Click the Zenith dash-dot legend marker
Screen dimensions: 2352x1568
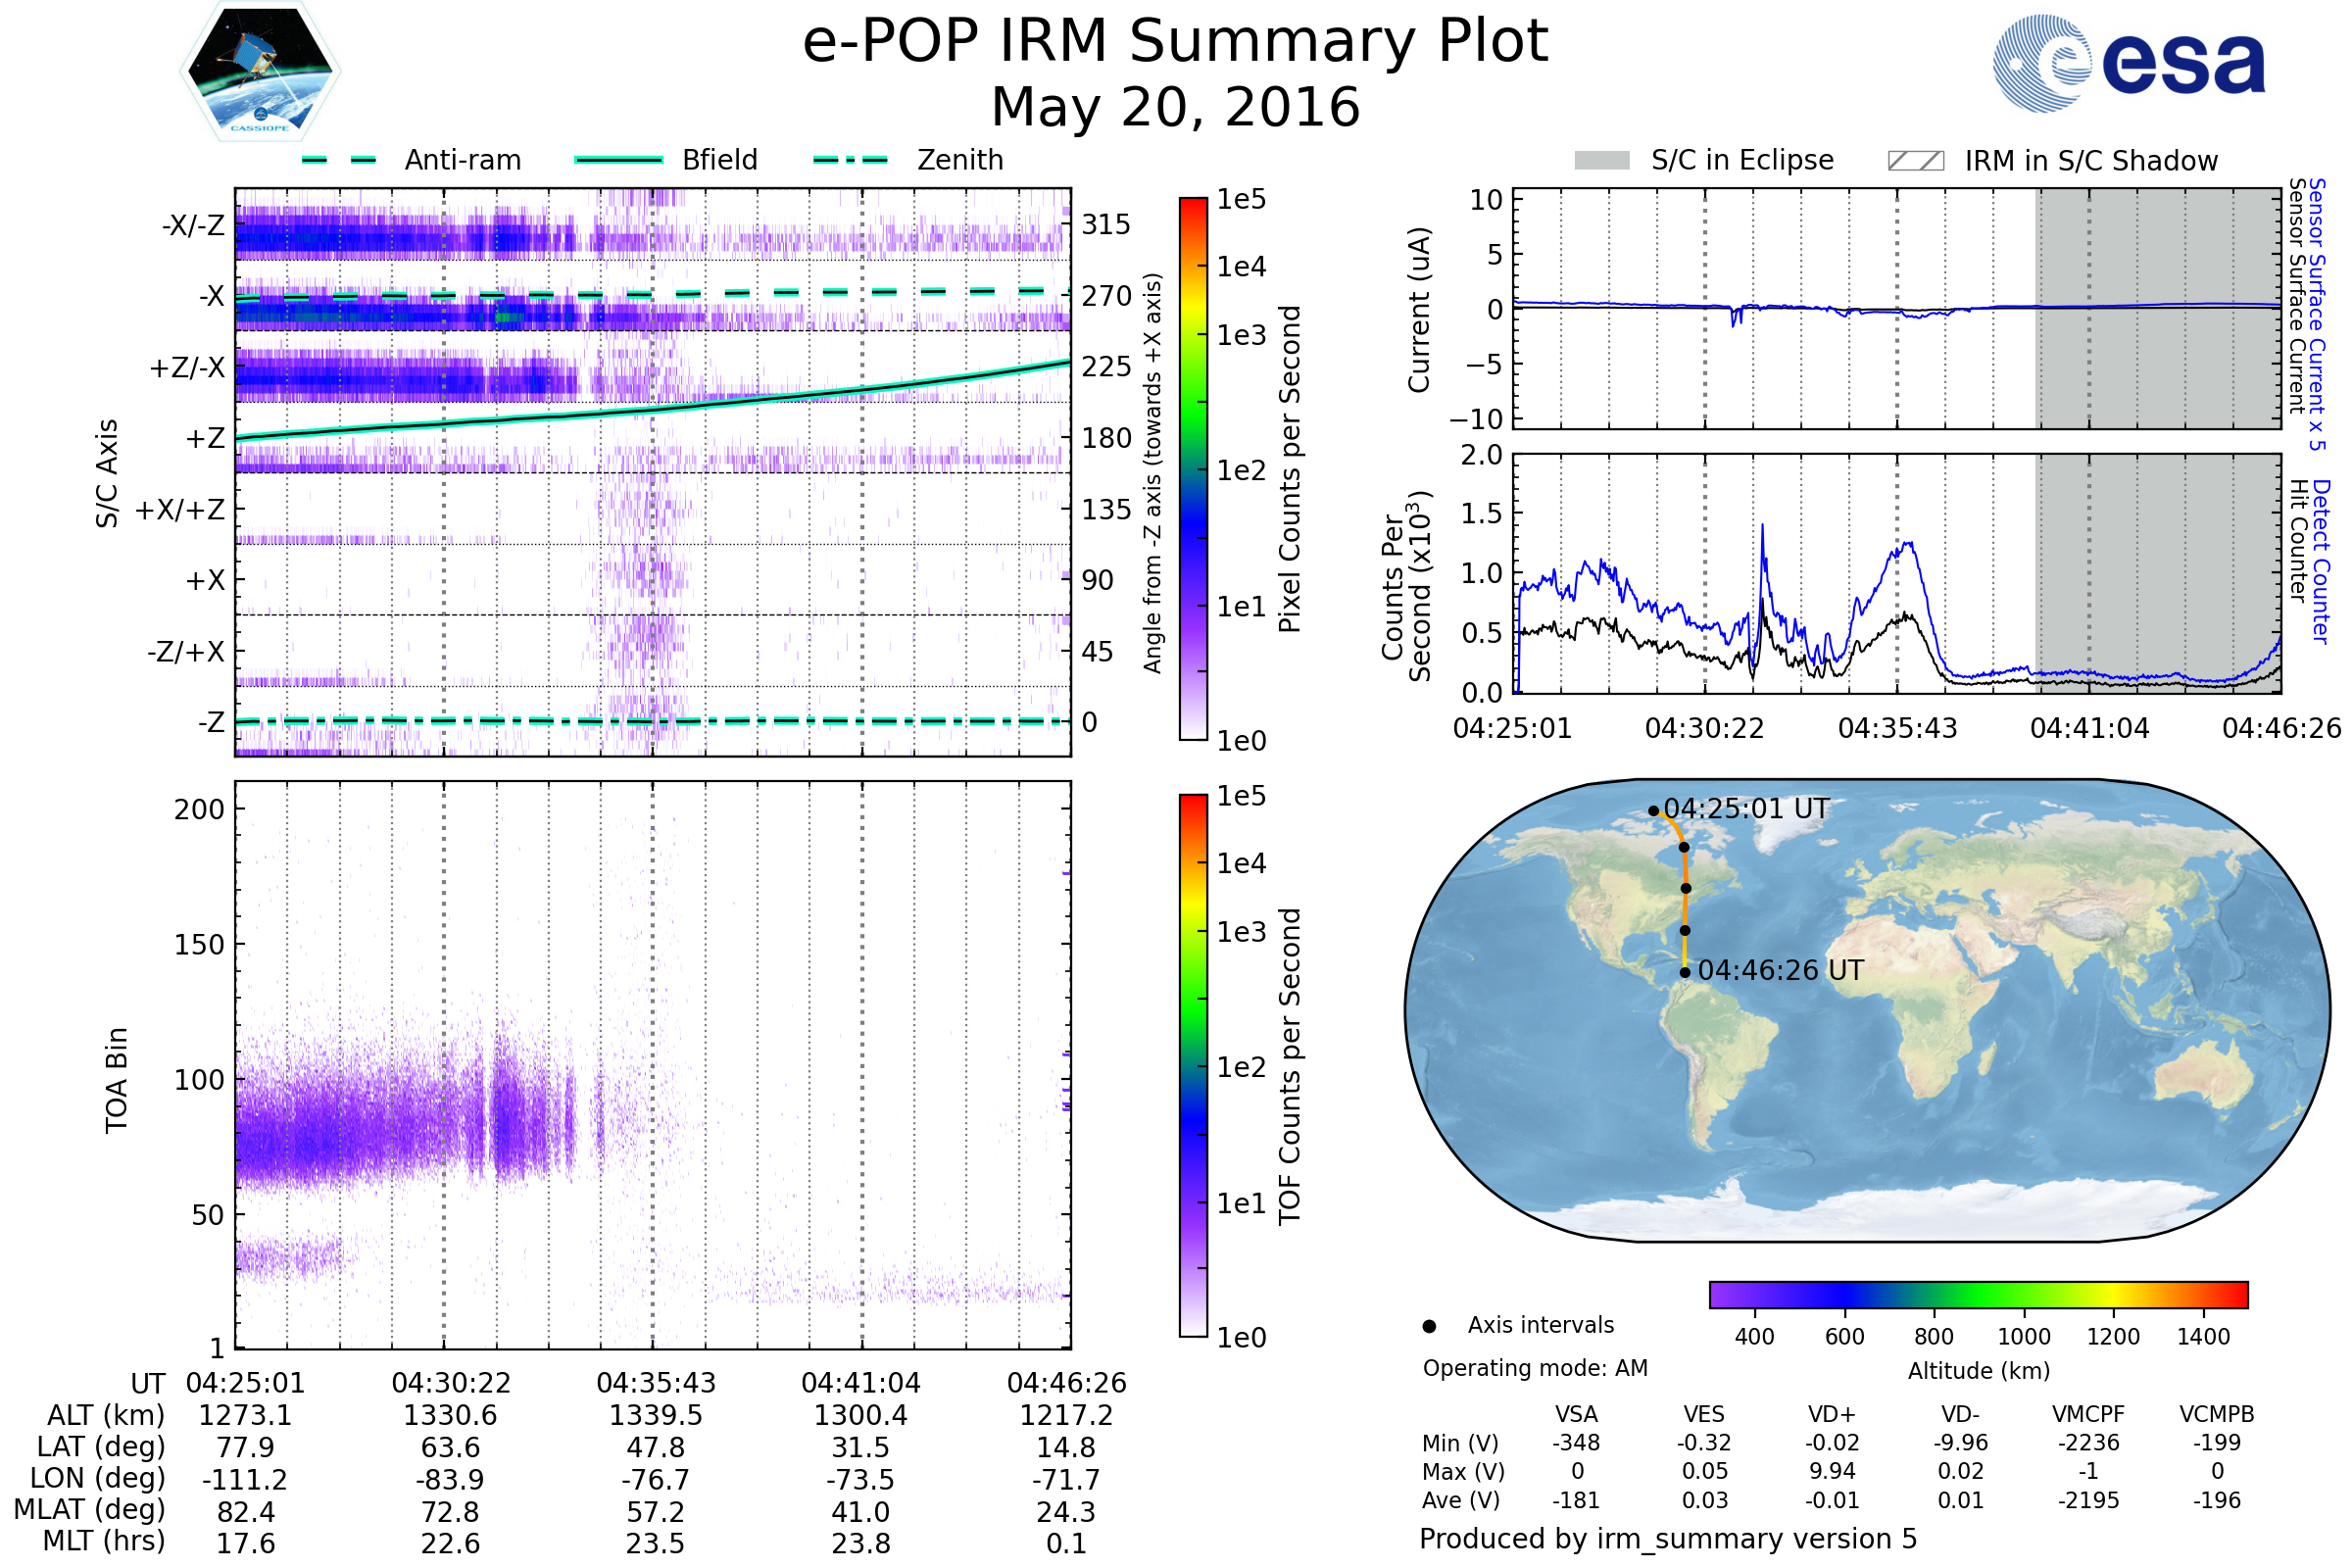(x=851, y=160)
